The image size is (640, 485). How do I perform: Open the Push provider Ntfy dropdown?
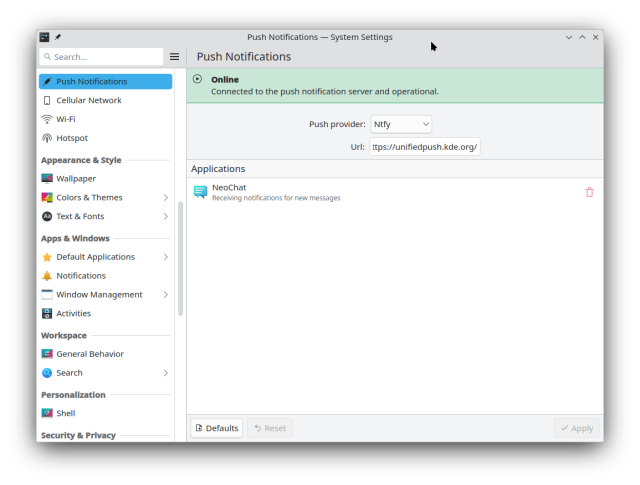tap(401, 124)
